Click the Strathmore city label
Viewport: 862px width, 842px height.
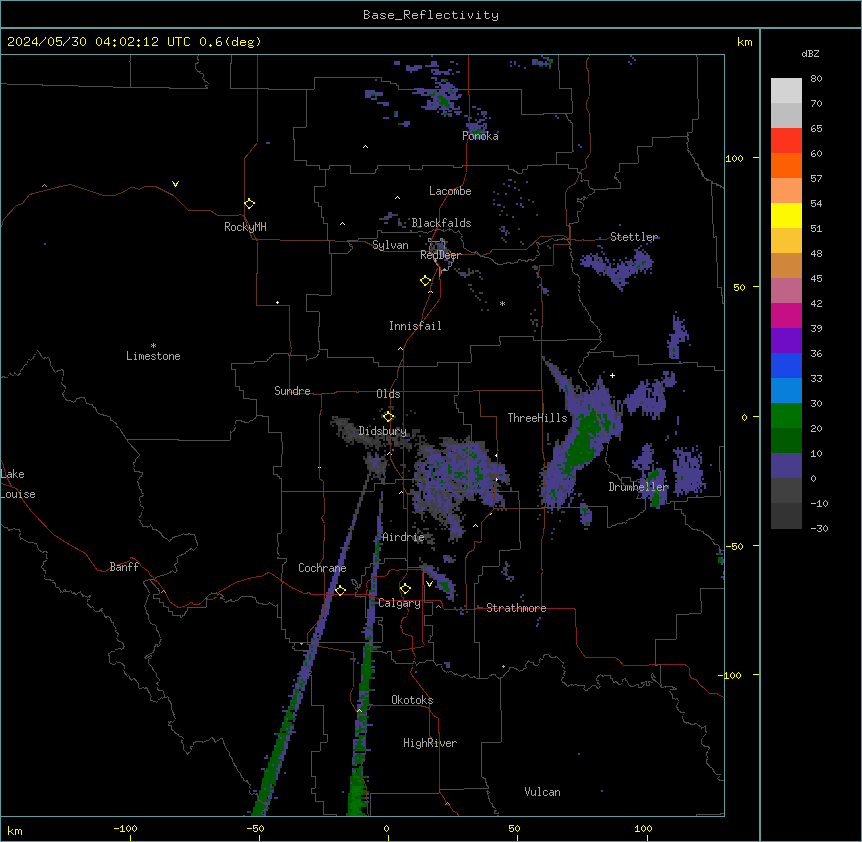click(516, 608)
